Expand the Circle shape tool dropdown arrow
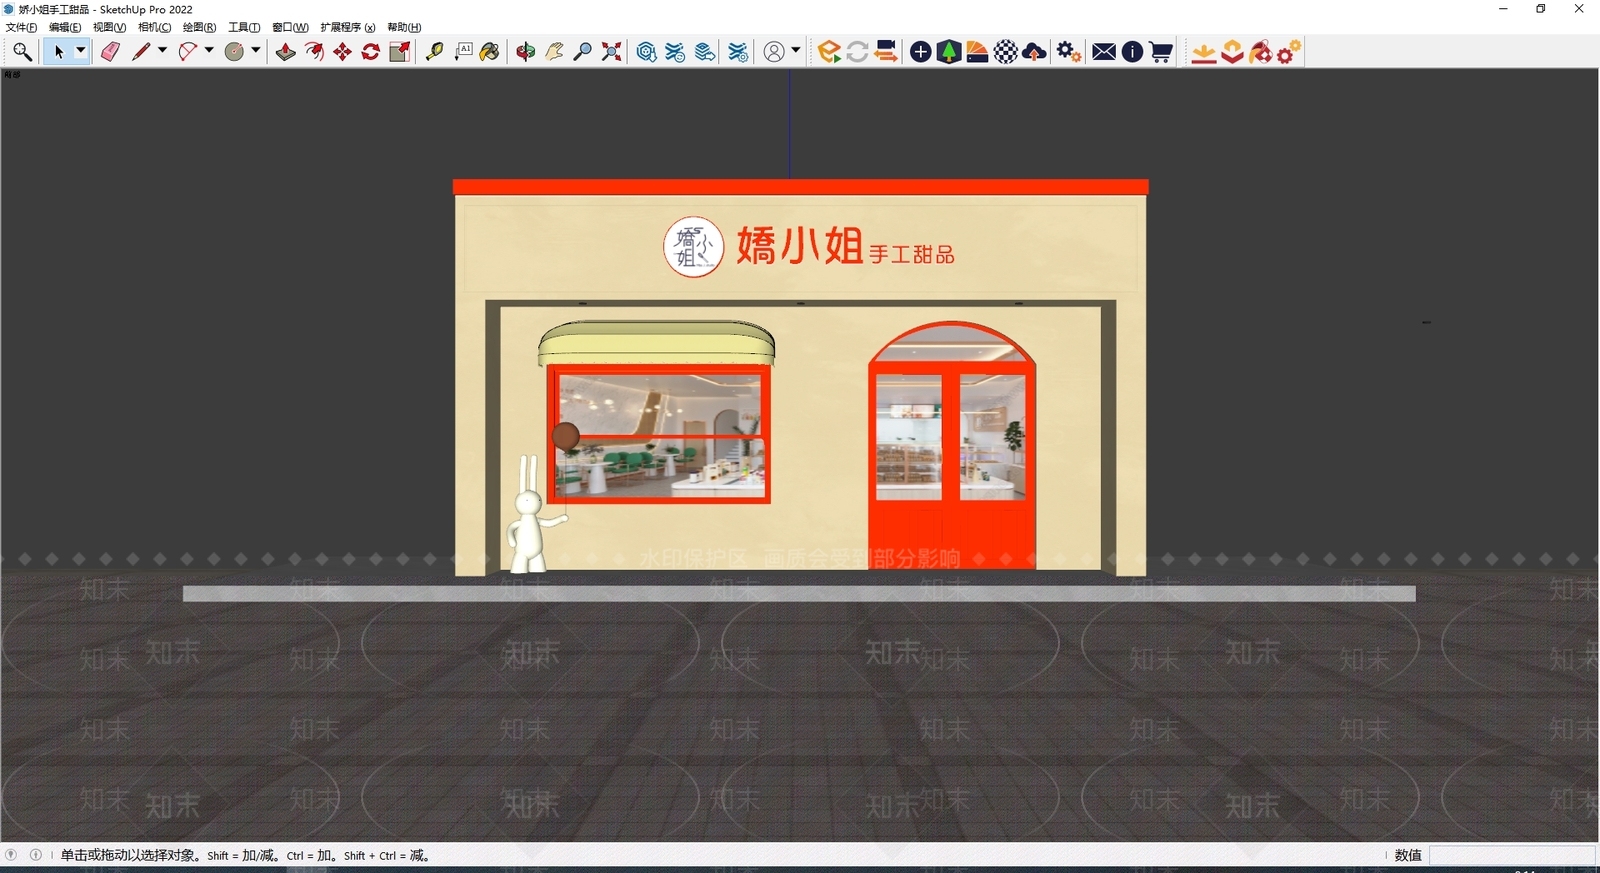 tap(256, 51)
